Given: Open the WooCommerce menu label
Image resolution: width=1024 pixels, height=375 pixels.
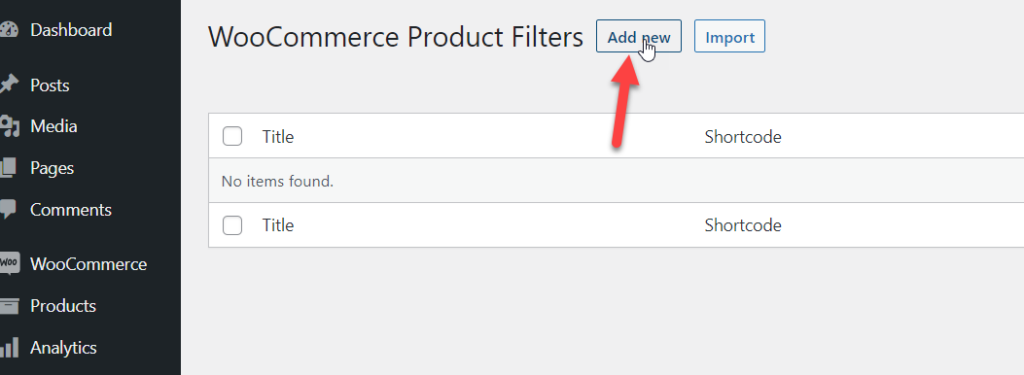Looking at the screenshot, I should pos(88,265).
